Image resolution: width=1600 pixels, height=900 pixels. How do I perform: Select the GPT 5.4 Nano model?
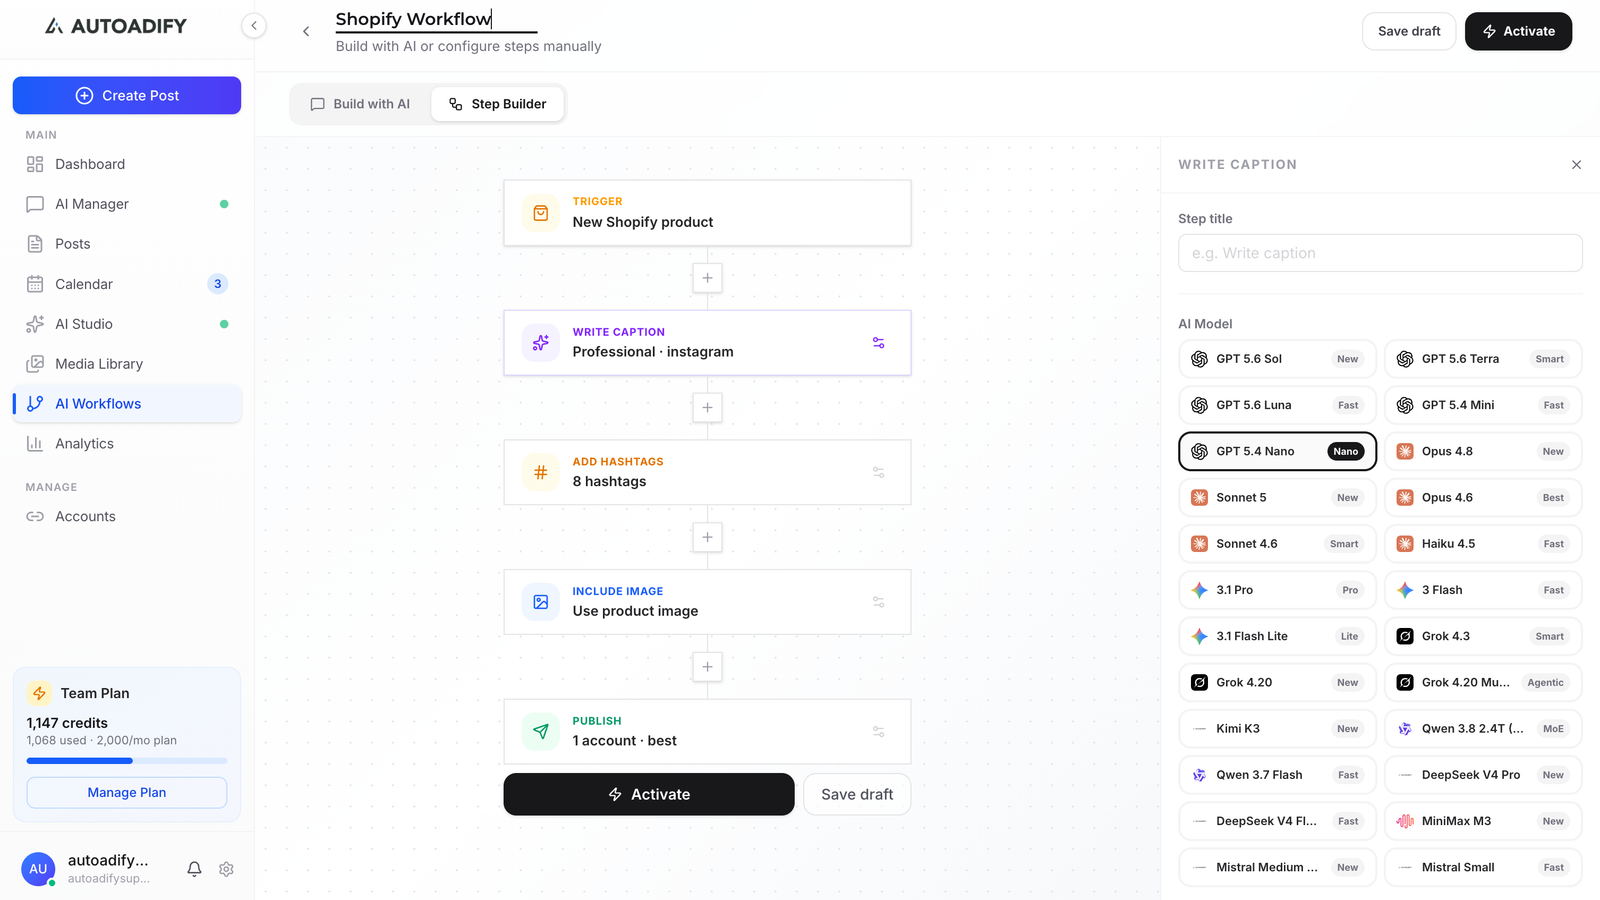(x=1277, y=451)
